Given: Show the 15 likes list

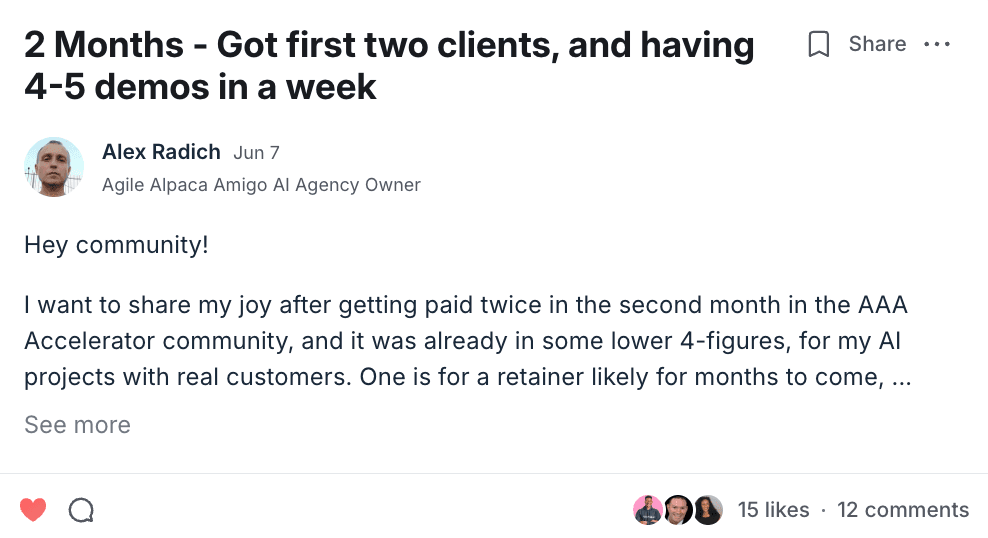Looking at the screenshot, I should point(773,510).
